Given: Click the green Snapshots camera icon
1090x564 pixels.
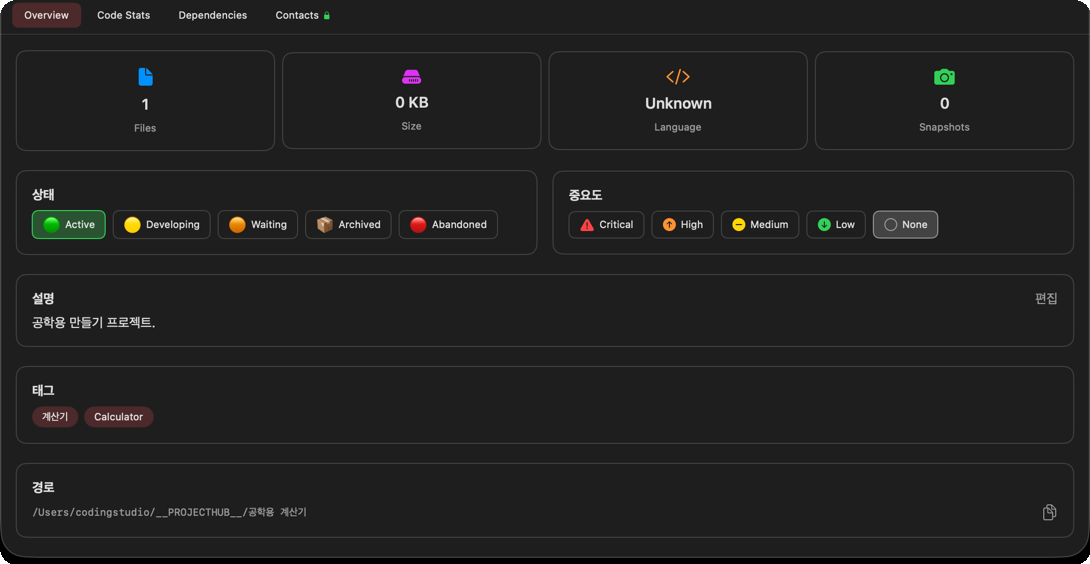Looking at the screenshot, I should pos(944,76).
